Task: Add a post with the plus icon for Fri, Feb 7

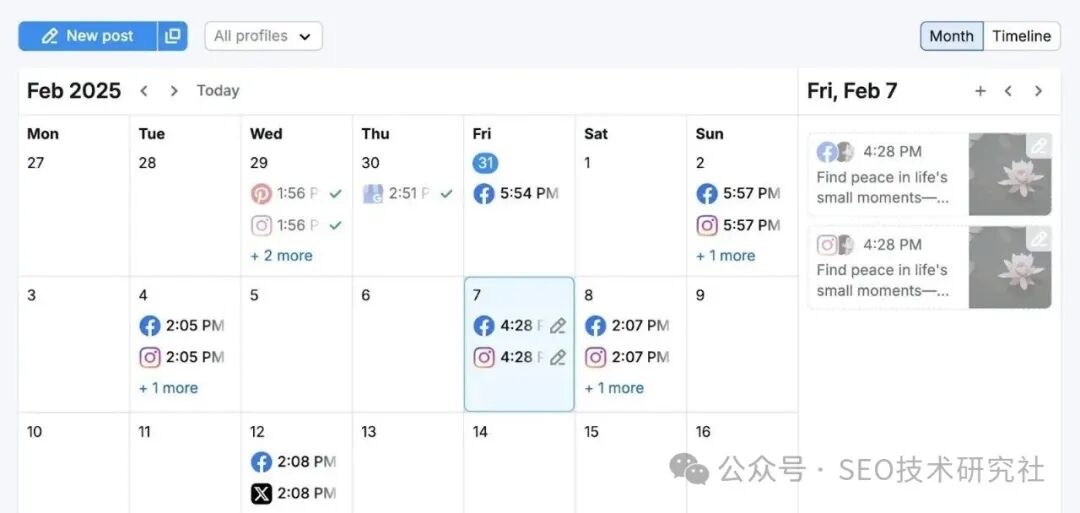Action: pos(980,91)
